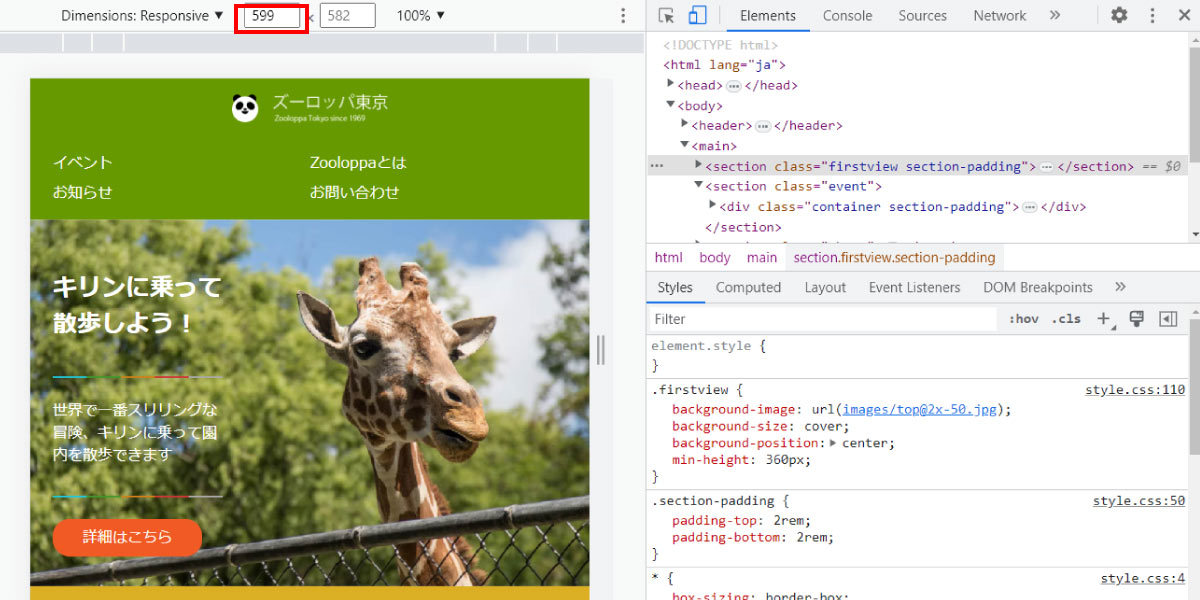
Task: Expand the head element node
Action: click(x=671, y=85)
